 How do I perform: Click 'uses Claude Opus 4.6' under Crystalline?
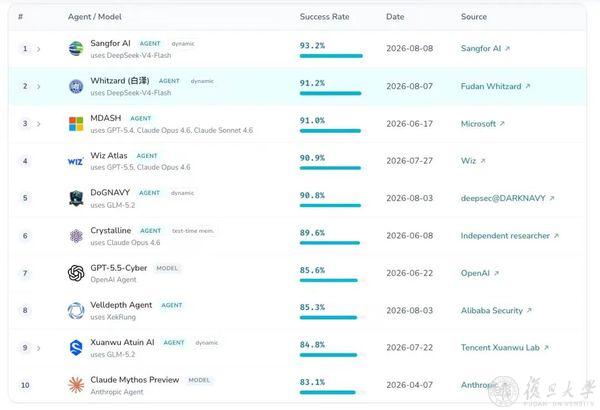[125, 242]
